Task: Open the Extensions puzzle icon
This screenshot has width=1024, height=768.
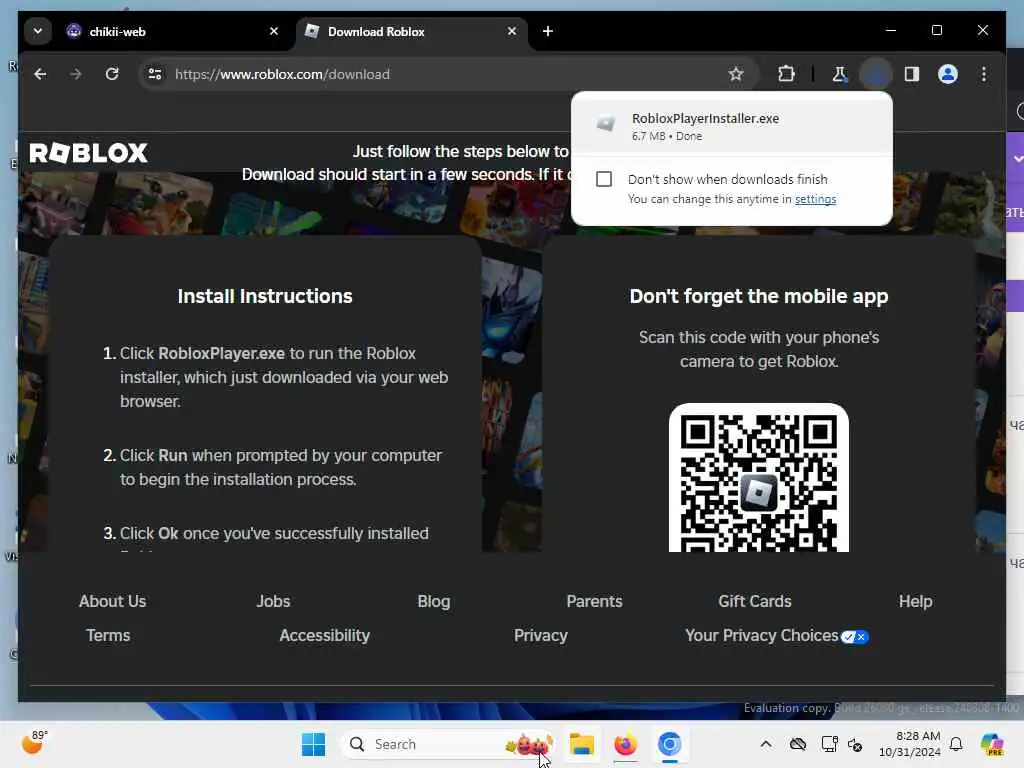Action: (x=786, y=74)
